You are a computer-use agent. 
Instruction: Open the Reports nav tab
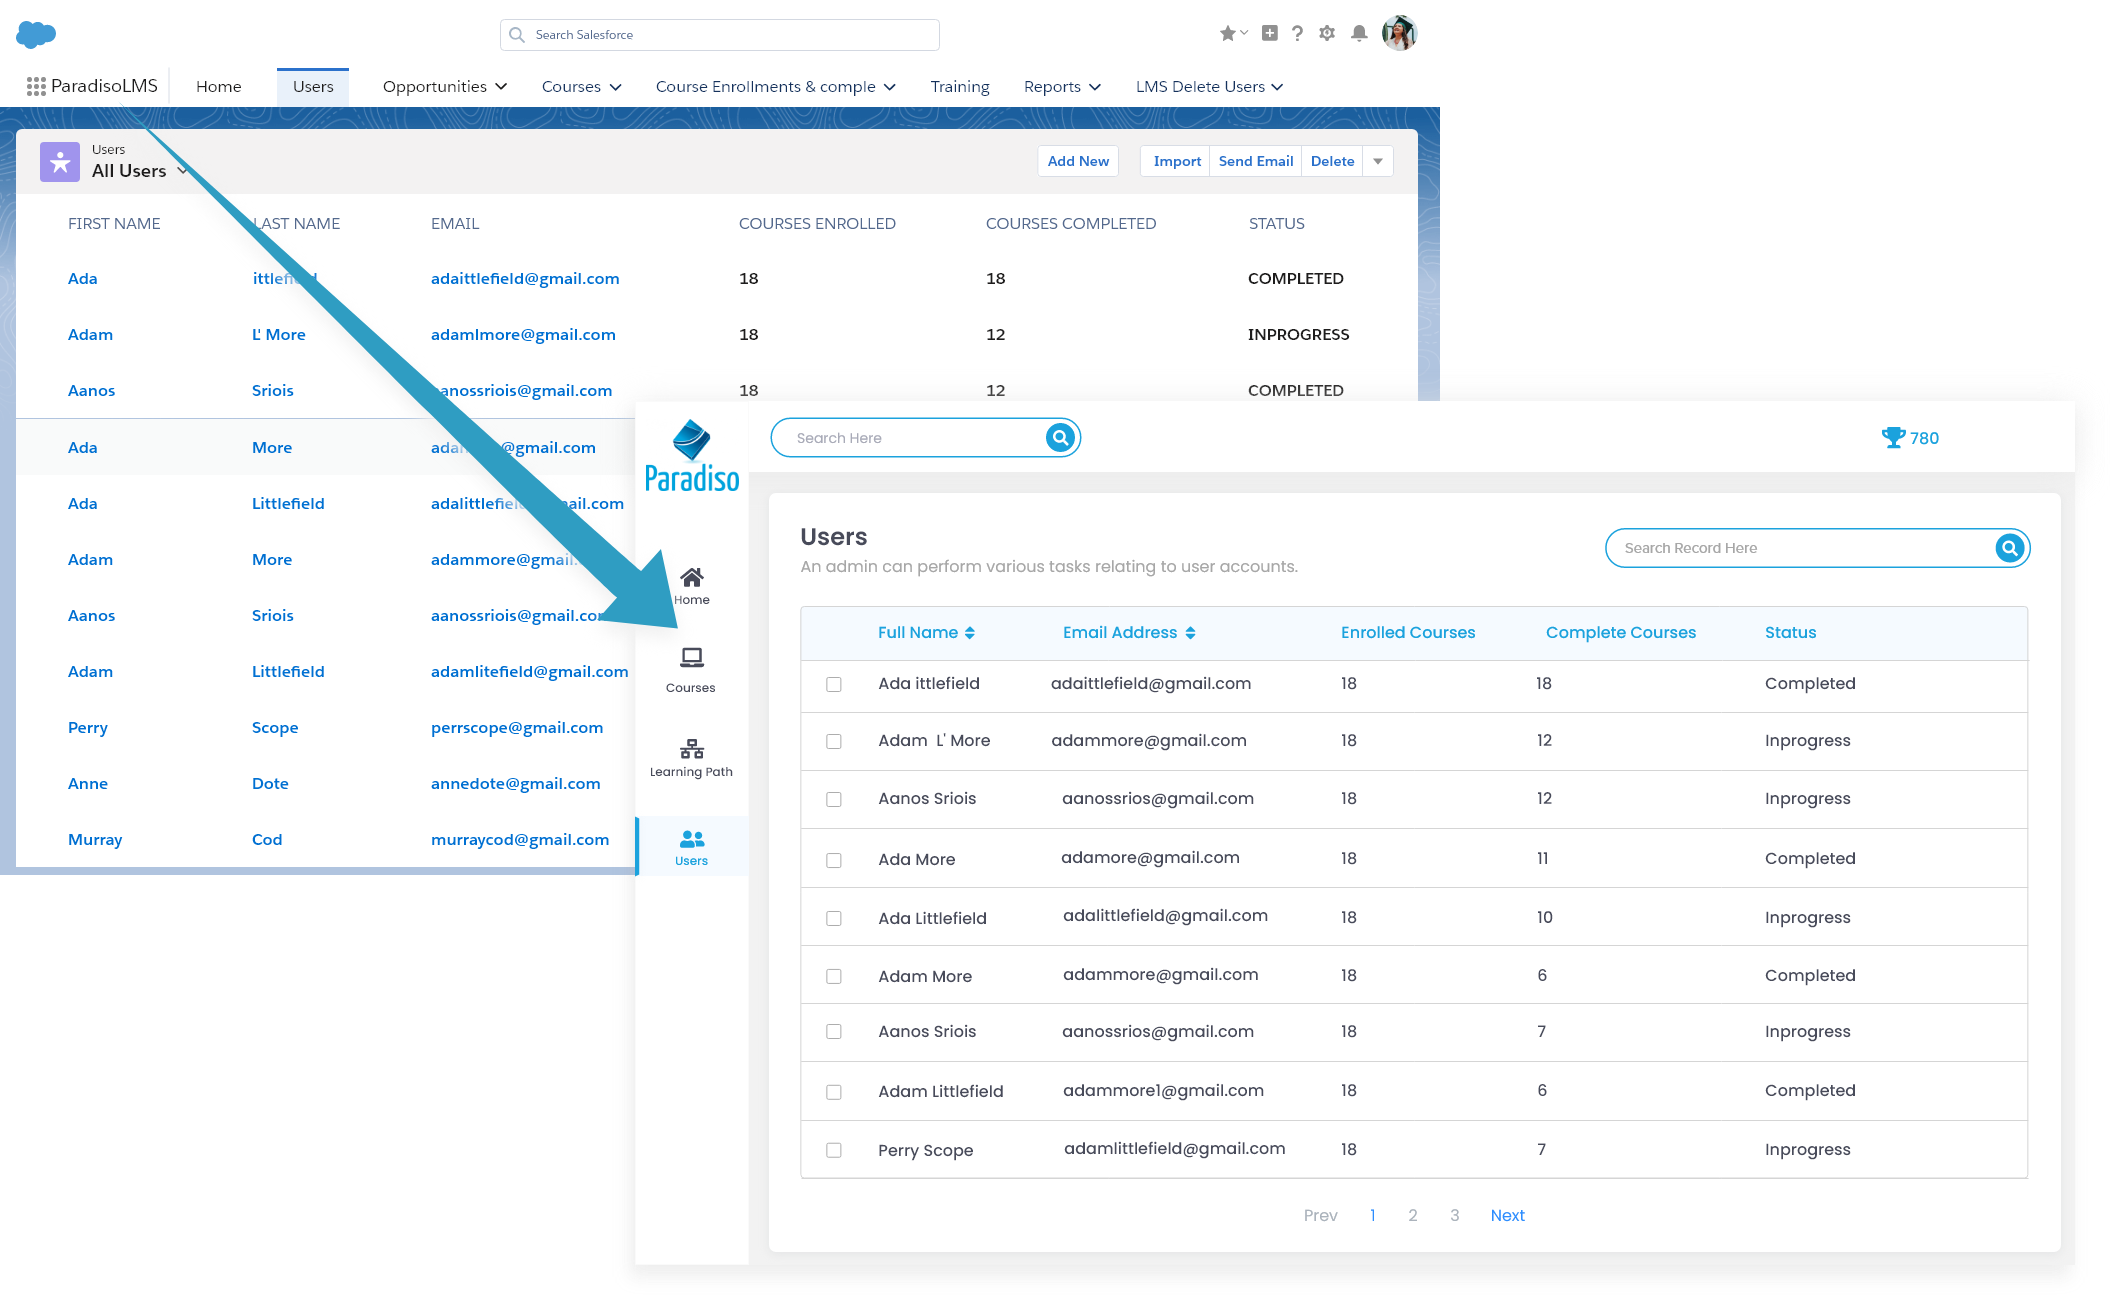coord(1052,87)
